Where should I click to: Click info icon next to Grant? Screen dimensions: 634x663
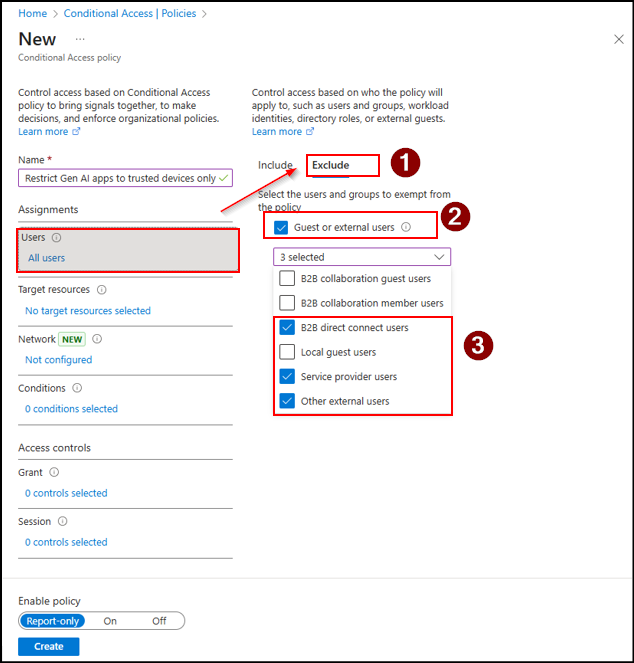click(x=55, y=472)
